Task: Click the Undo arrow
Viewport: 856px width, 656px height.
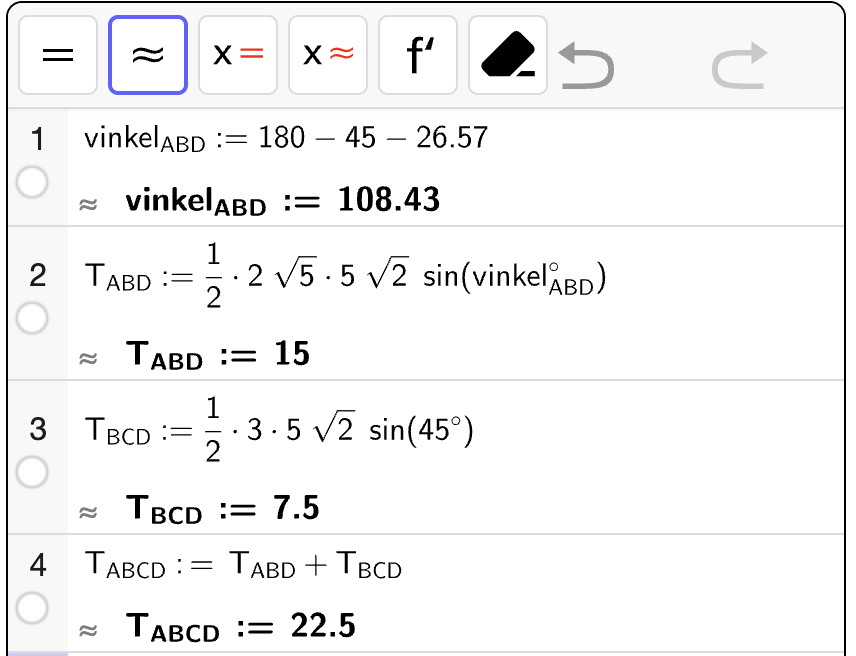Action: pos(587,65)
